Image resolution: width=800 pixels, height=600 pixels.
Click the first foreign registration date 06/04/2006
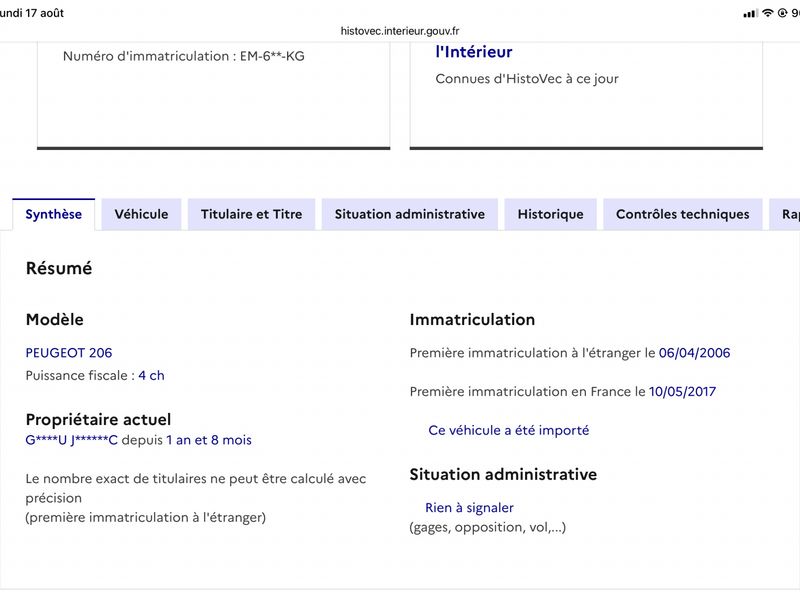[694, 353]
